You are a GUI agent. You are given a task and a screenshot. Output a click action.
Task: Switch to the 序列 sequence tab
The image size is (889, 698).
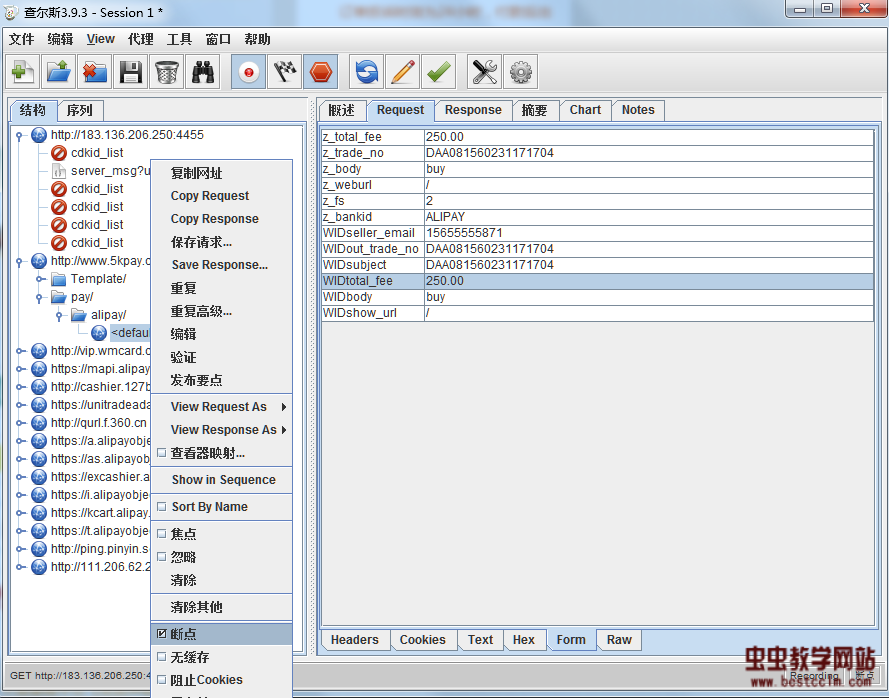point(79,110)
